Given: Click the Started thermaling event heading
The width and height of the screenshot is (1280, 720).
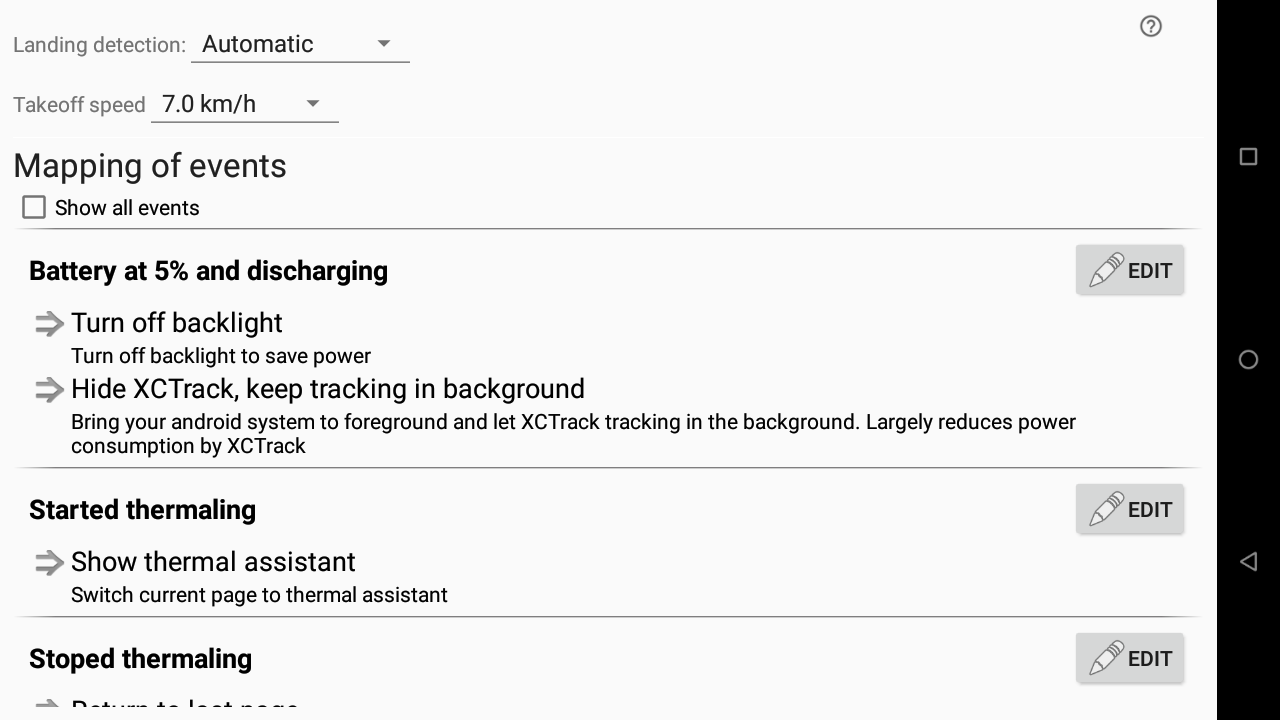Looking at the screenshot, I should point(142,510).
